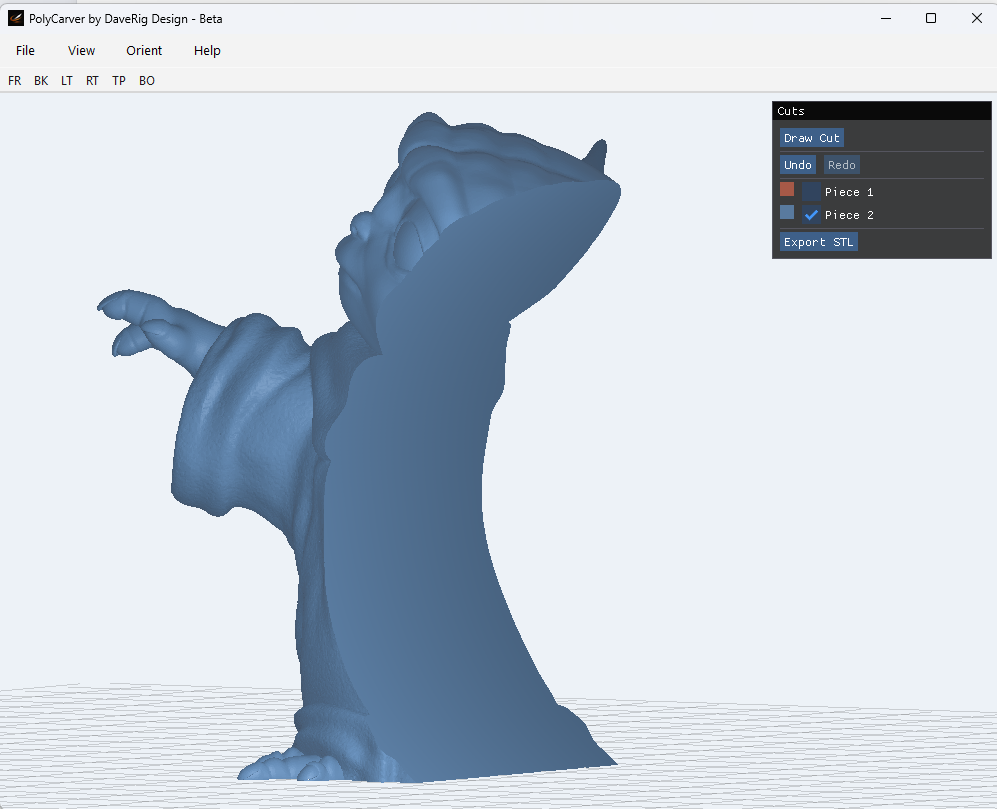Click the Cuts panel title bar

[x=882, y=111]
